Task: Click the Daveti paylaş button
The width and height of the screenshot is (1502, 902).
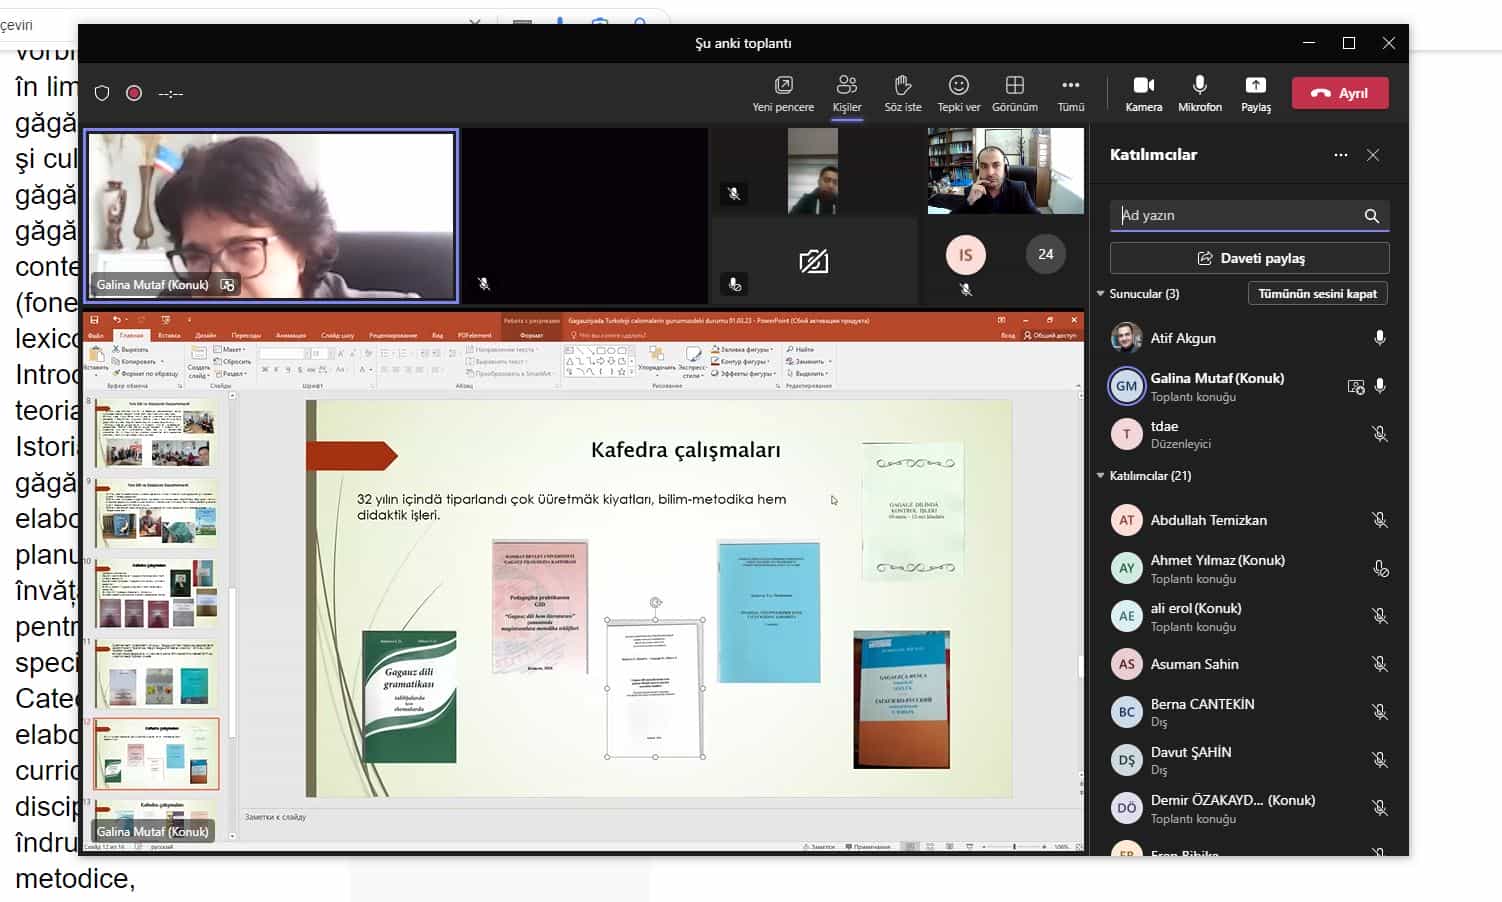Action: click(1249, 258)
